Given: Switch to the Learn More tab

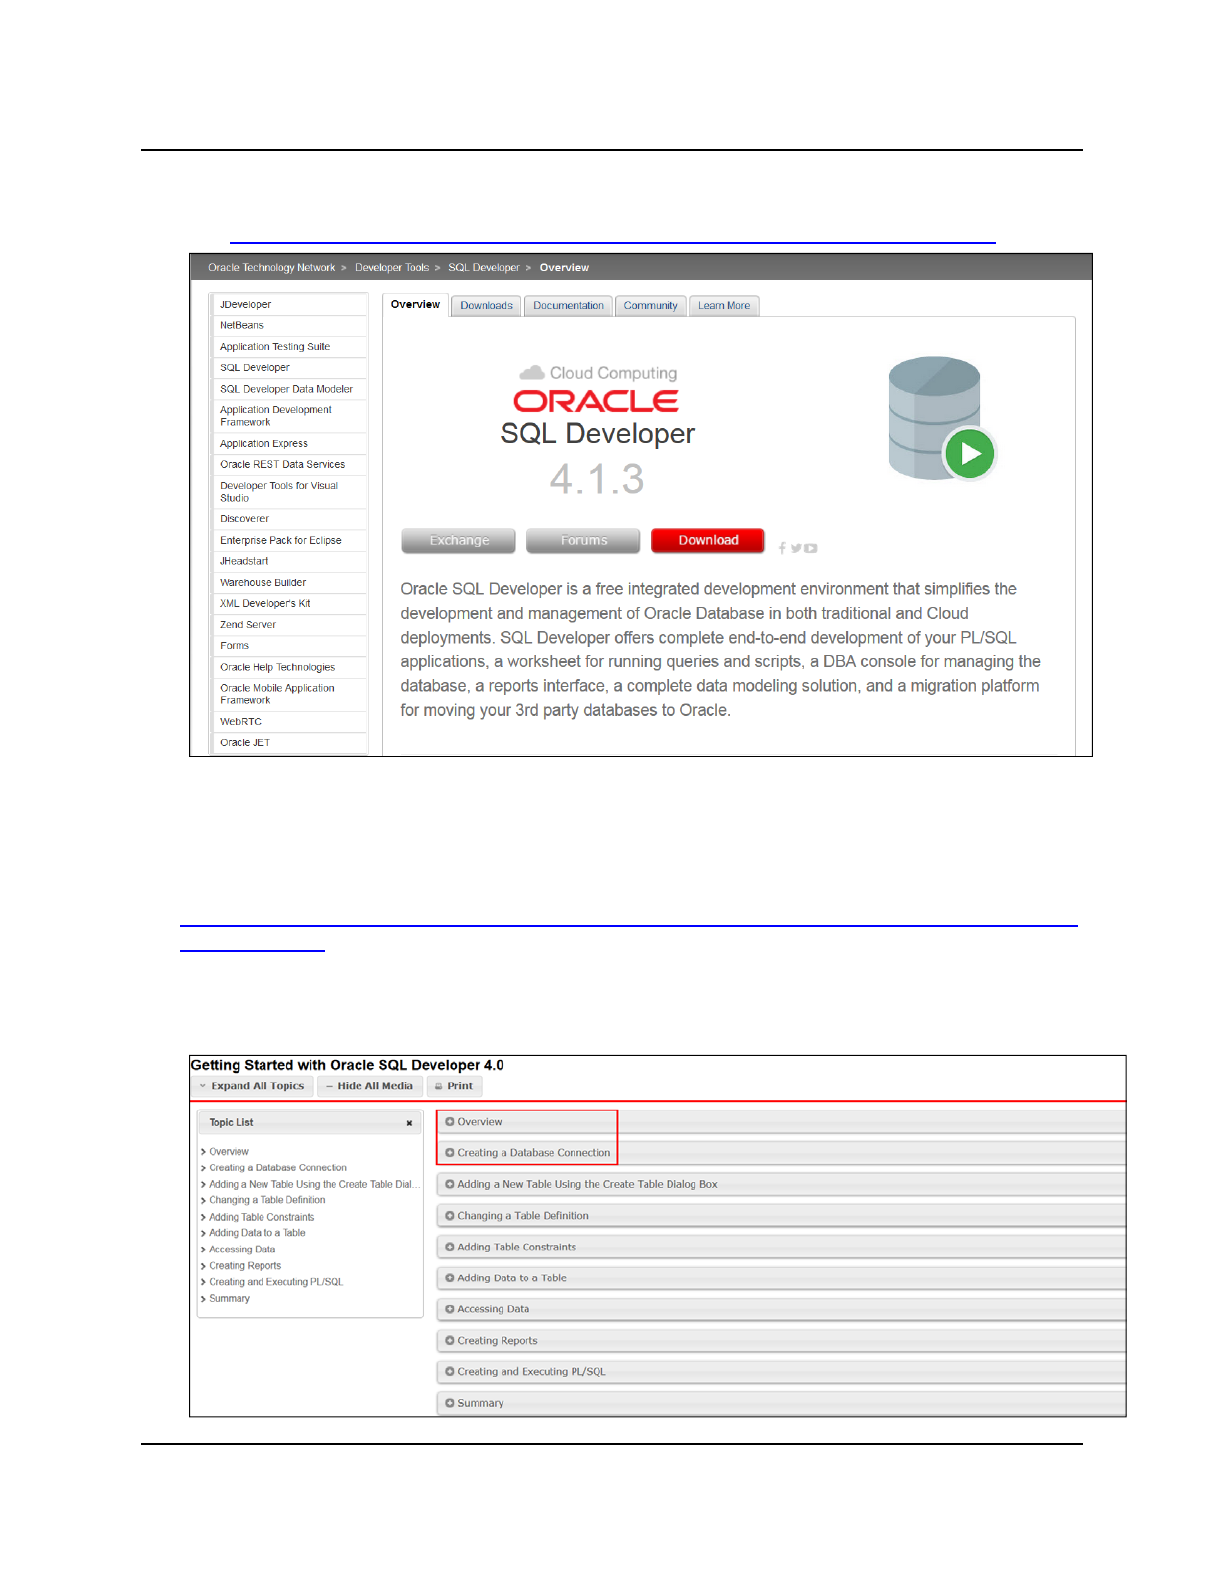Looking at the screenshot, I should pyautogui.click(x=724, y=306).
